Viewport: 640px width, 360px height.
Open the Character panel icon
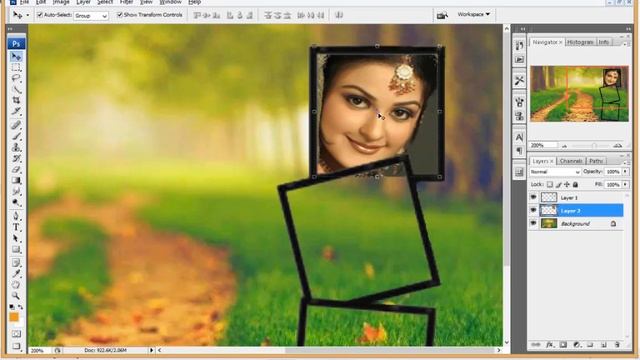click(519, 137)
